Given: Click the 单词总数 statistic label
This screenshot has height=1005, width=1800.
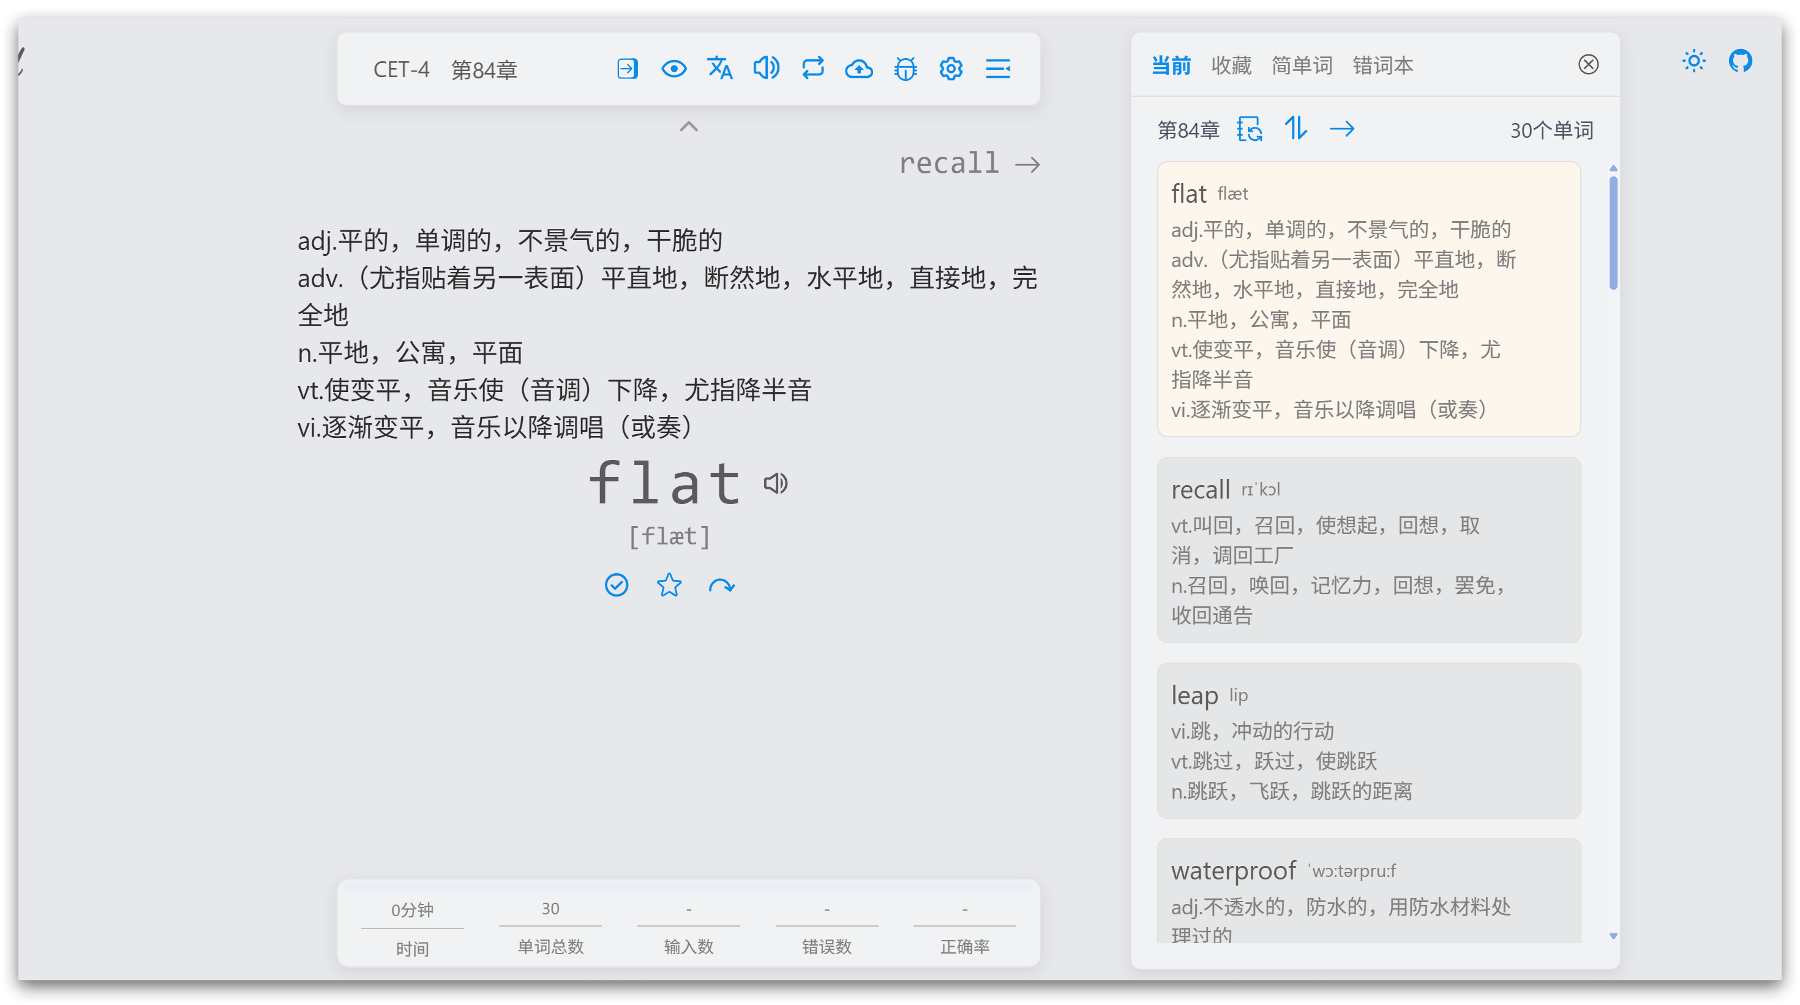Looking at the screenshot, I should click(x=551, y=946).
